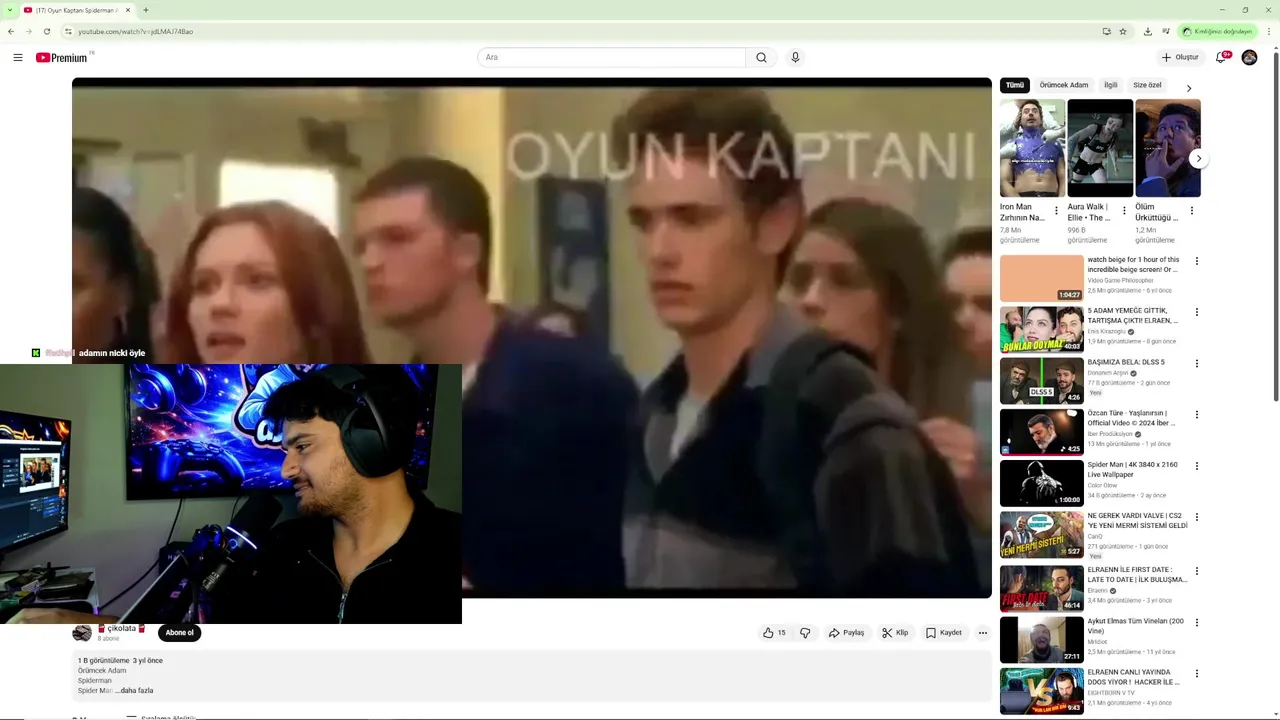Open the Ölüm Ürküttüğü short thumbnail
Image resolution: width=1280 pixels, height=720 pixels.
point(1168,148)
